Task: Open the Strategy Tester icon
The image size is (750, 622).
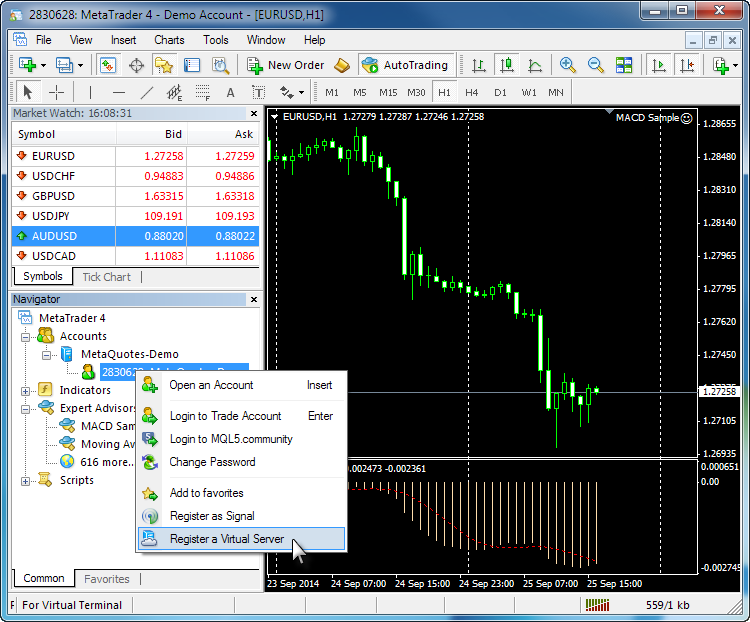Action: tap(220, 65)
